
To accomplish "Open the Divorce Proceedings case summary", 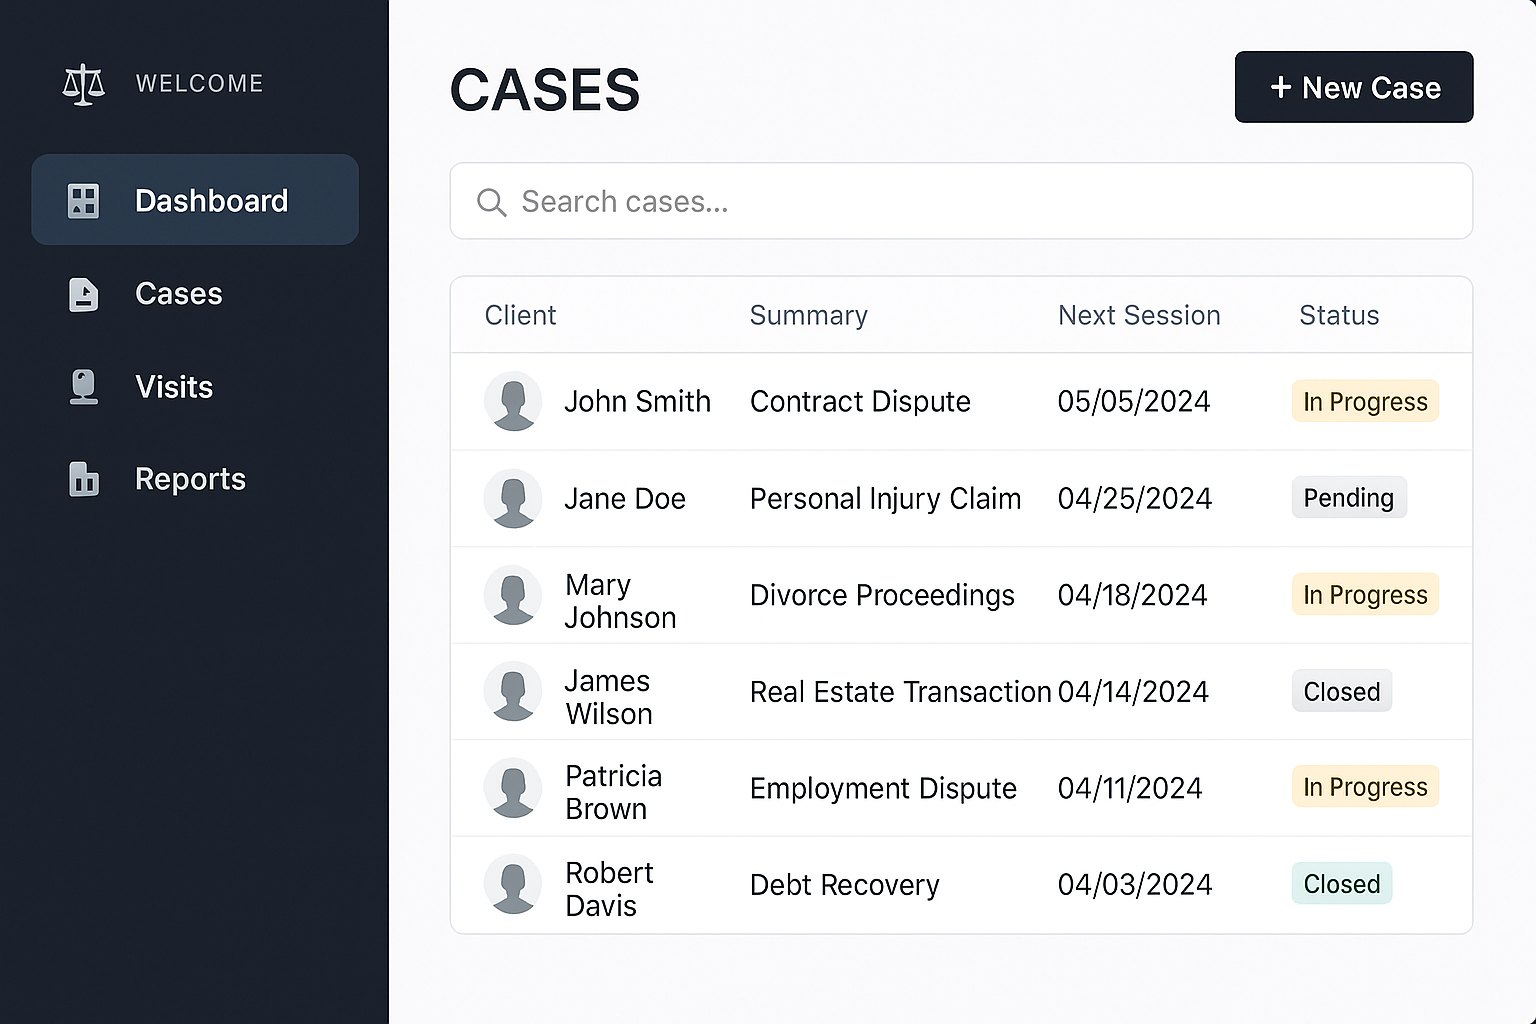I will pyautogui.click(x=882, y=596).
